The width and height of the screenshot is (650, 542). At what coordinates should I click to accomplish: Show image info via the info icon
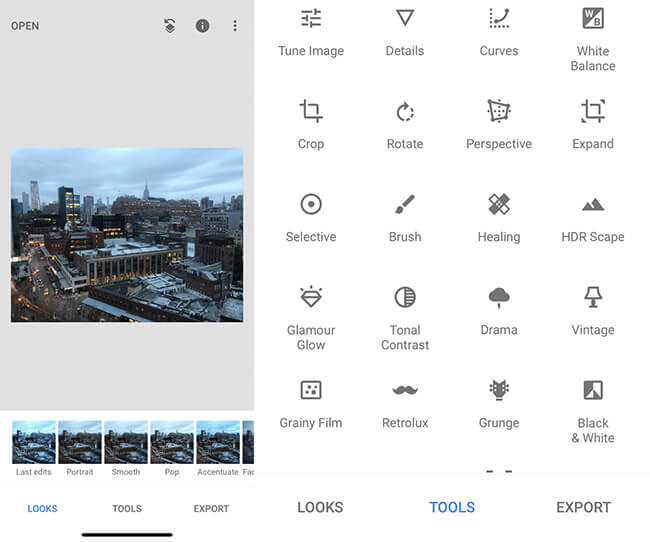(x=202, y=26)
